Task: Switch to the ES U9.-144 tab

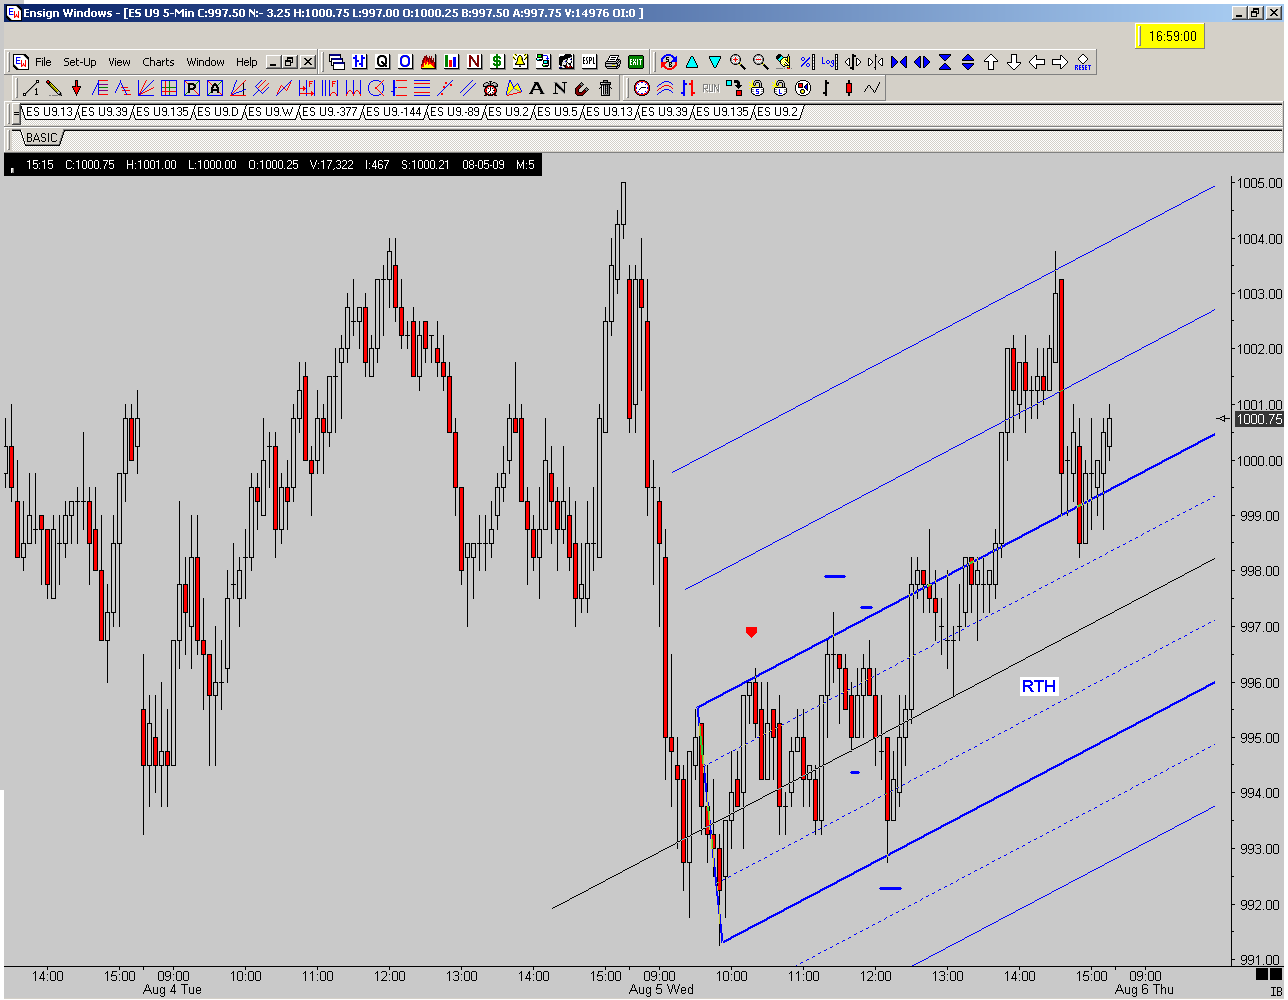Action: [394, 112]
